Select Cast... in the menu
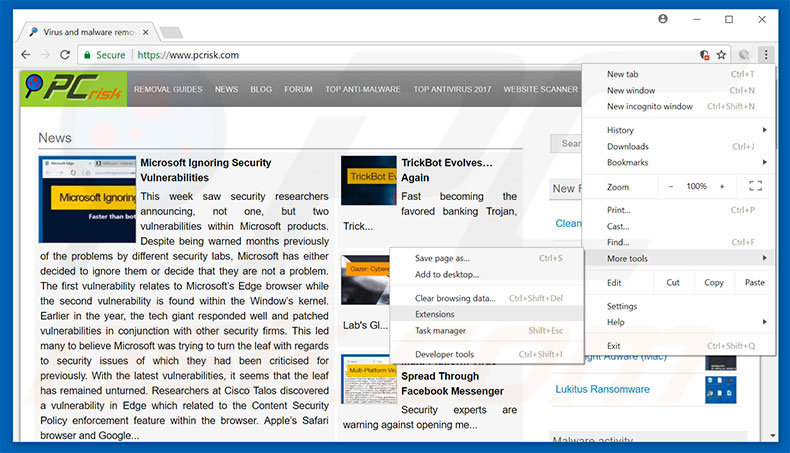790x453 pixels. (679, 226)
